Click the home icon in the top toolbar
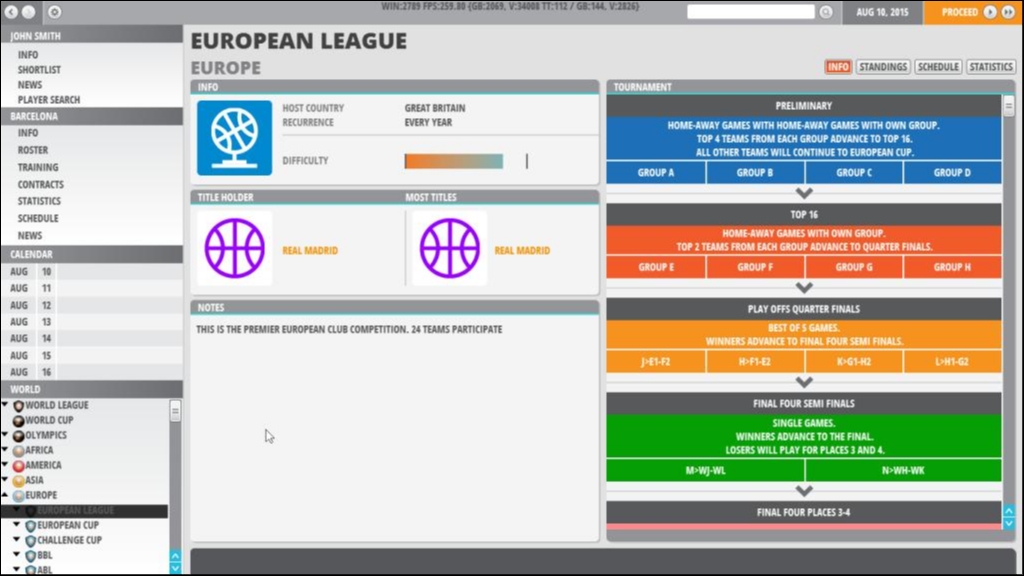1024x576 pixels. (x=54, y=11)
